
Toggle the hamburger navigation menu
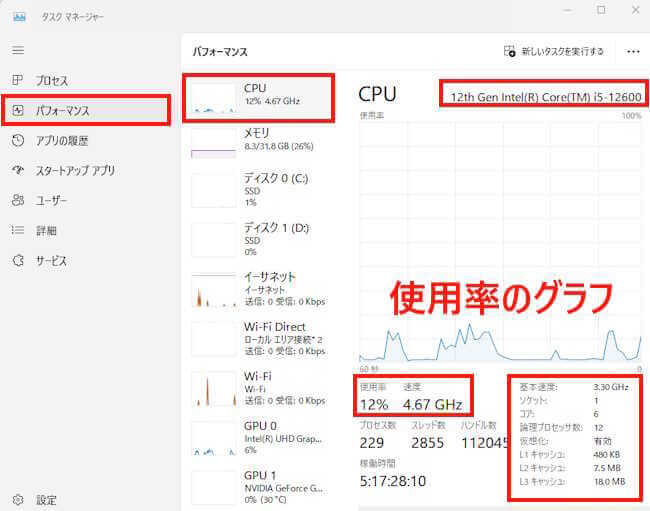(x=18, y=51)
